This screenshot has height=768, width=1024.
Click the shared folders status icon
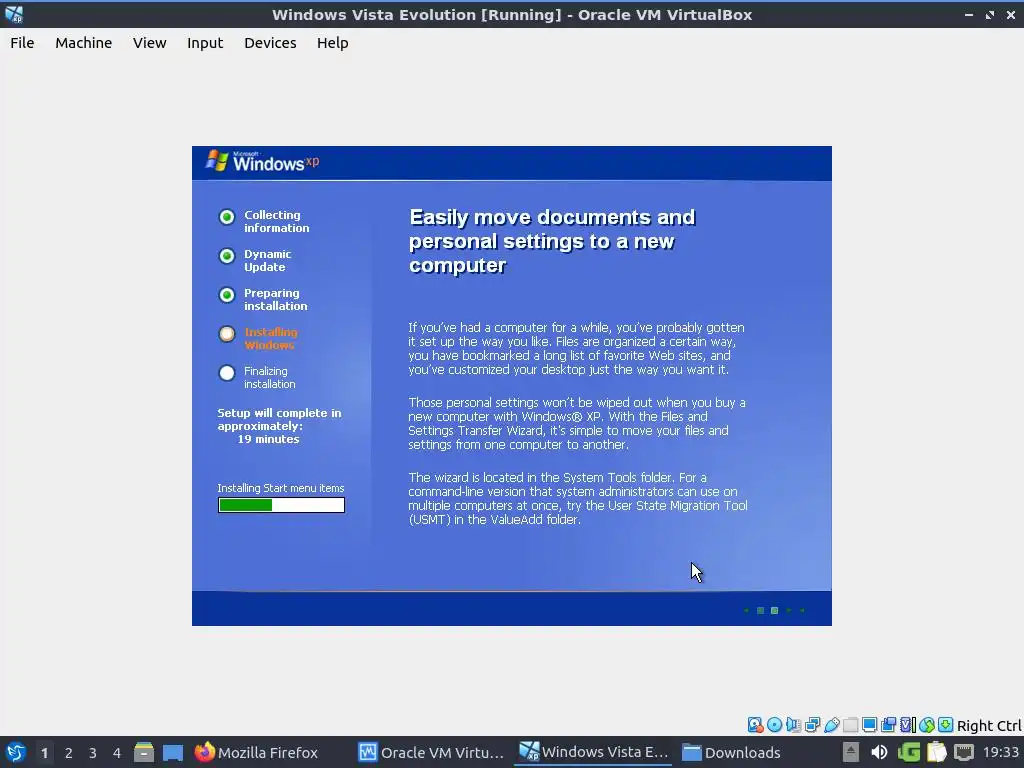tap(850, 725)
